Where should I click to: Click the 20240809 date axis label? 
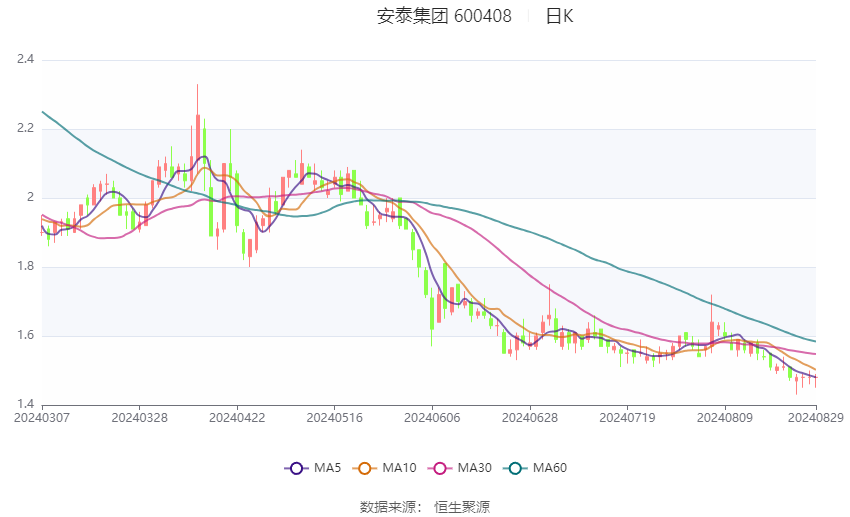tap(725, 418)
